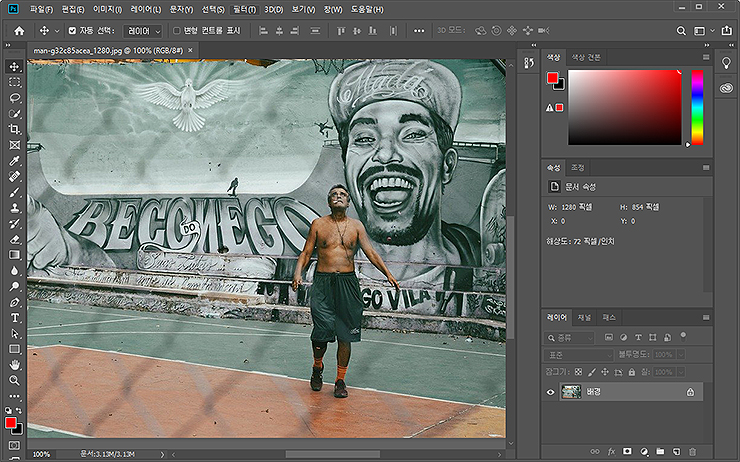This screenshot has width=740, height=462.
Task: Switch to the 조정 tab
Action: [x=578, y=168]
